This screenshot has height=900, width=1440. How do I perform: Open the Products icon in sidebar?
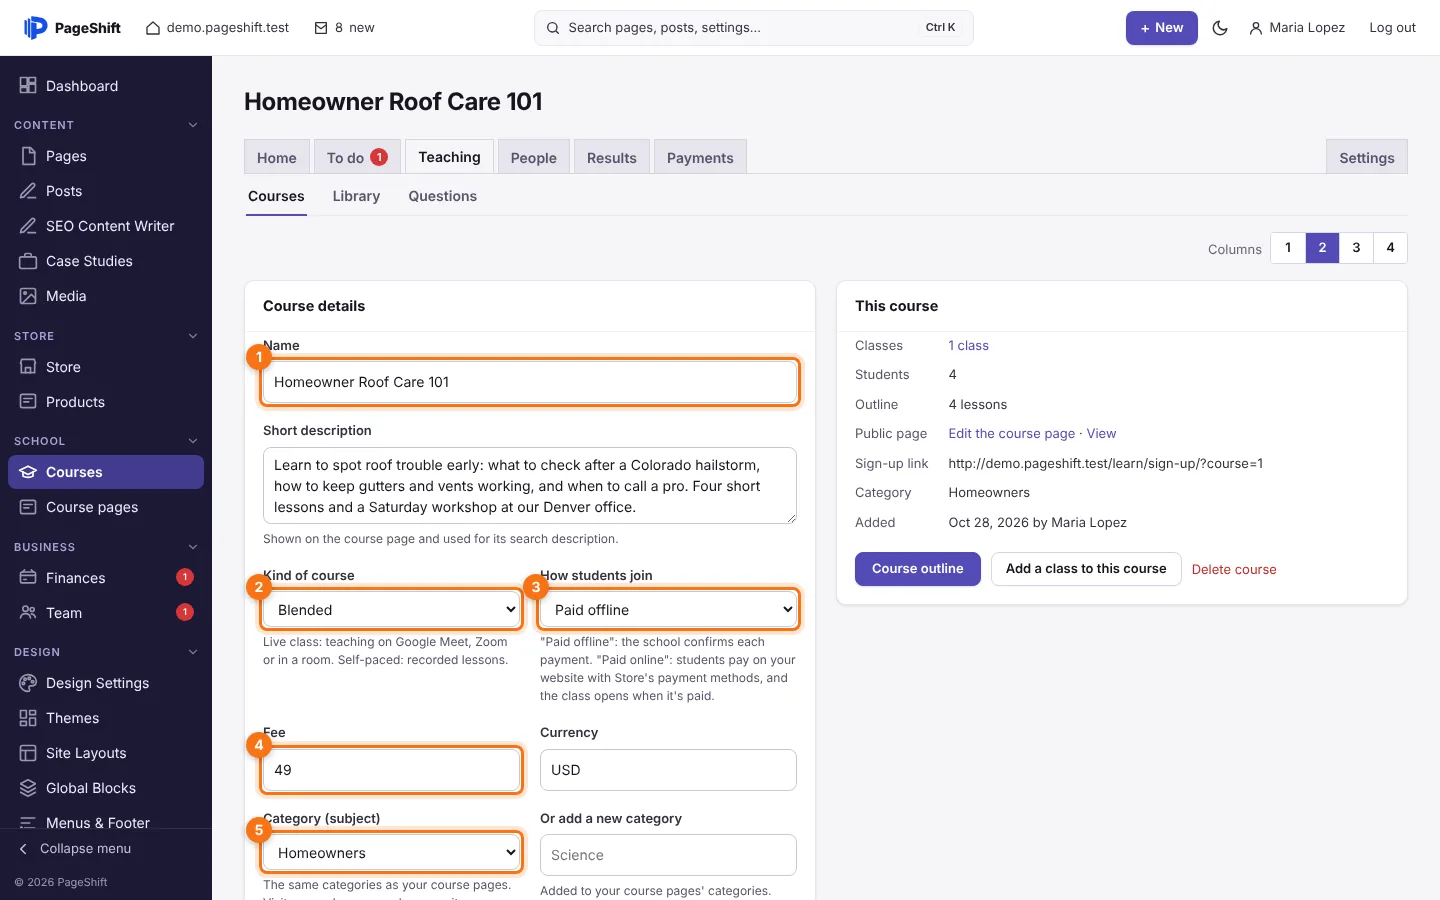[x=28, y=402]
